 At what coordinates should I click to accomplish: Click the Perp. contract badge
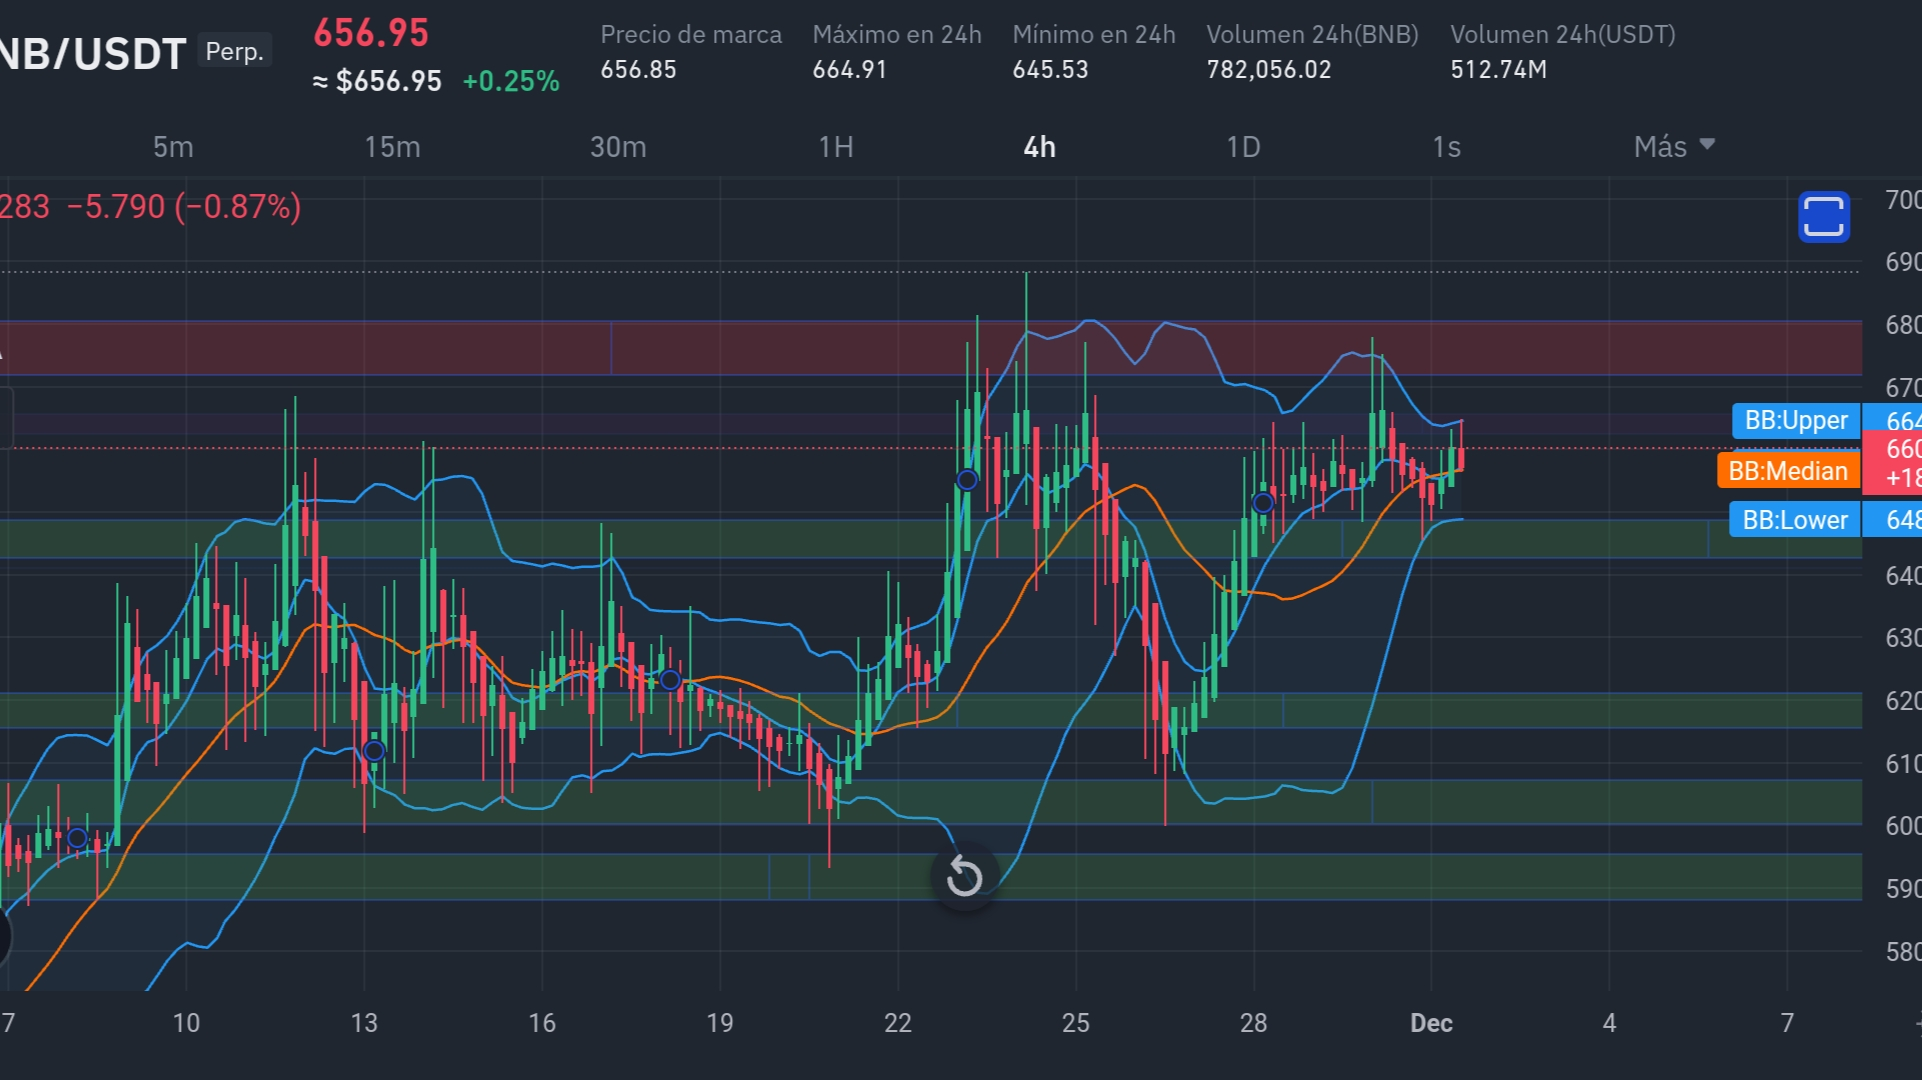point(234,51)
